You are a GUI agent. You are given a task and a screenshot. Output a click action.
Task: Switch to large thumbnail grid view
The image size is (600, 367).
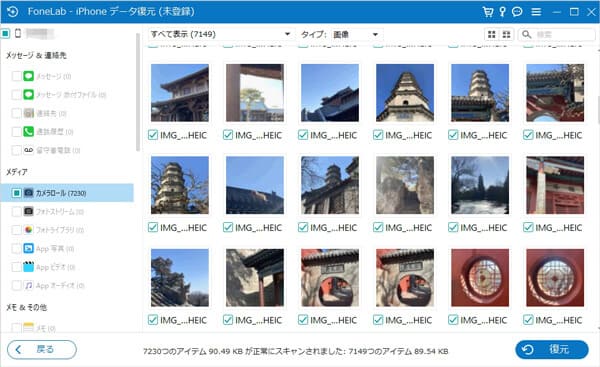point(492,34)
